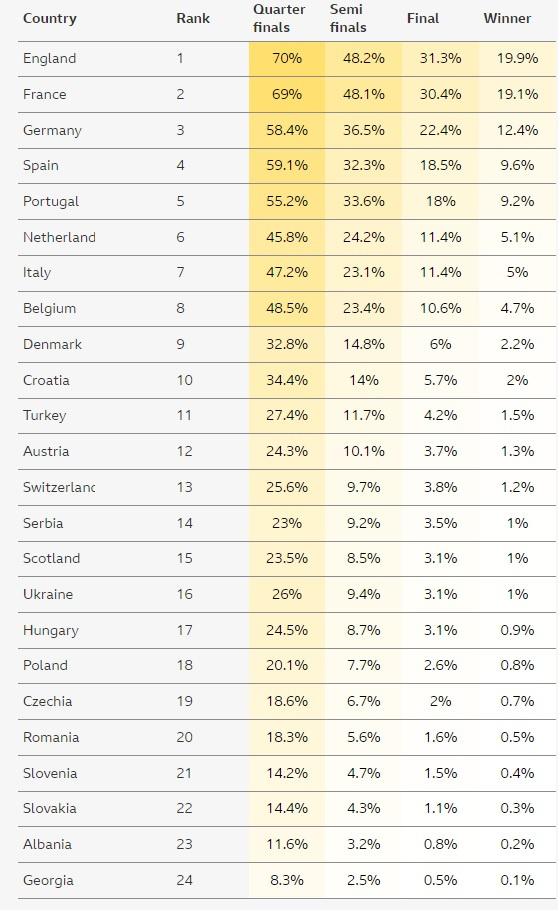Click Portugal's 18% final cell
Image resolution: width=558 pixels, height=910 pixels.
coord(440,201)
